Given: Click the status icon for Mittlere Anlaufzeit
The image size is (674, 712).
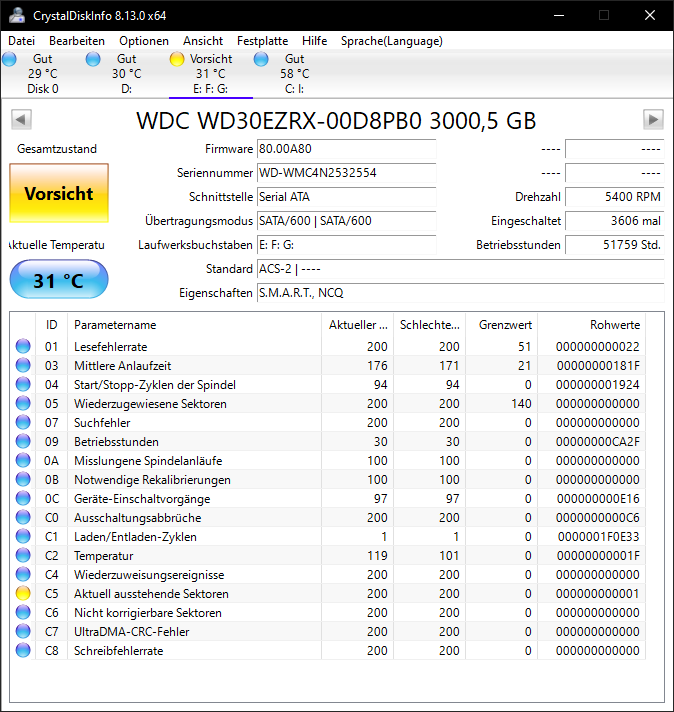Looking at the screenshot, I should coord(23,366).
